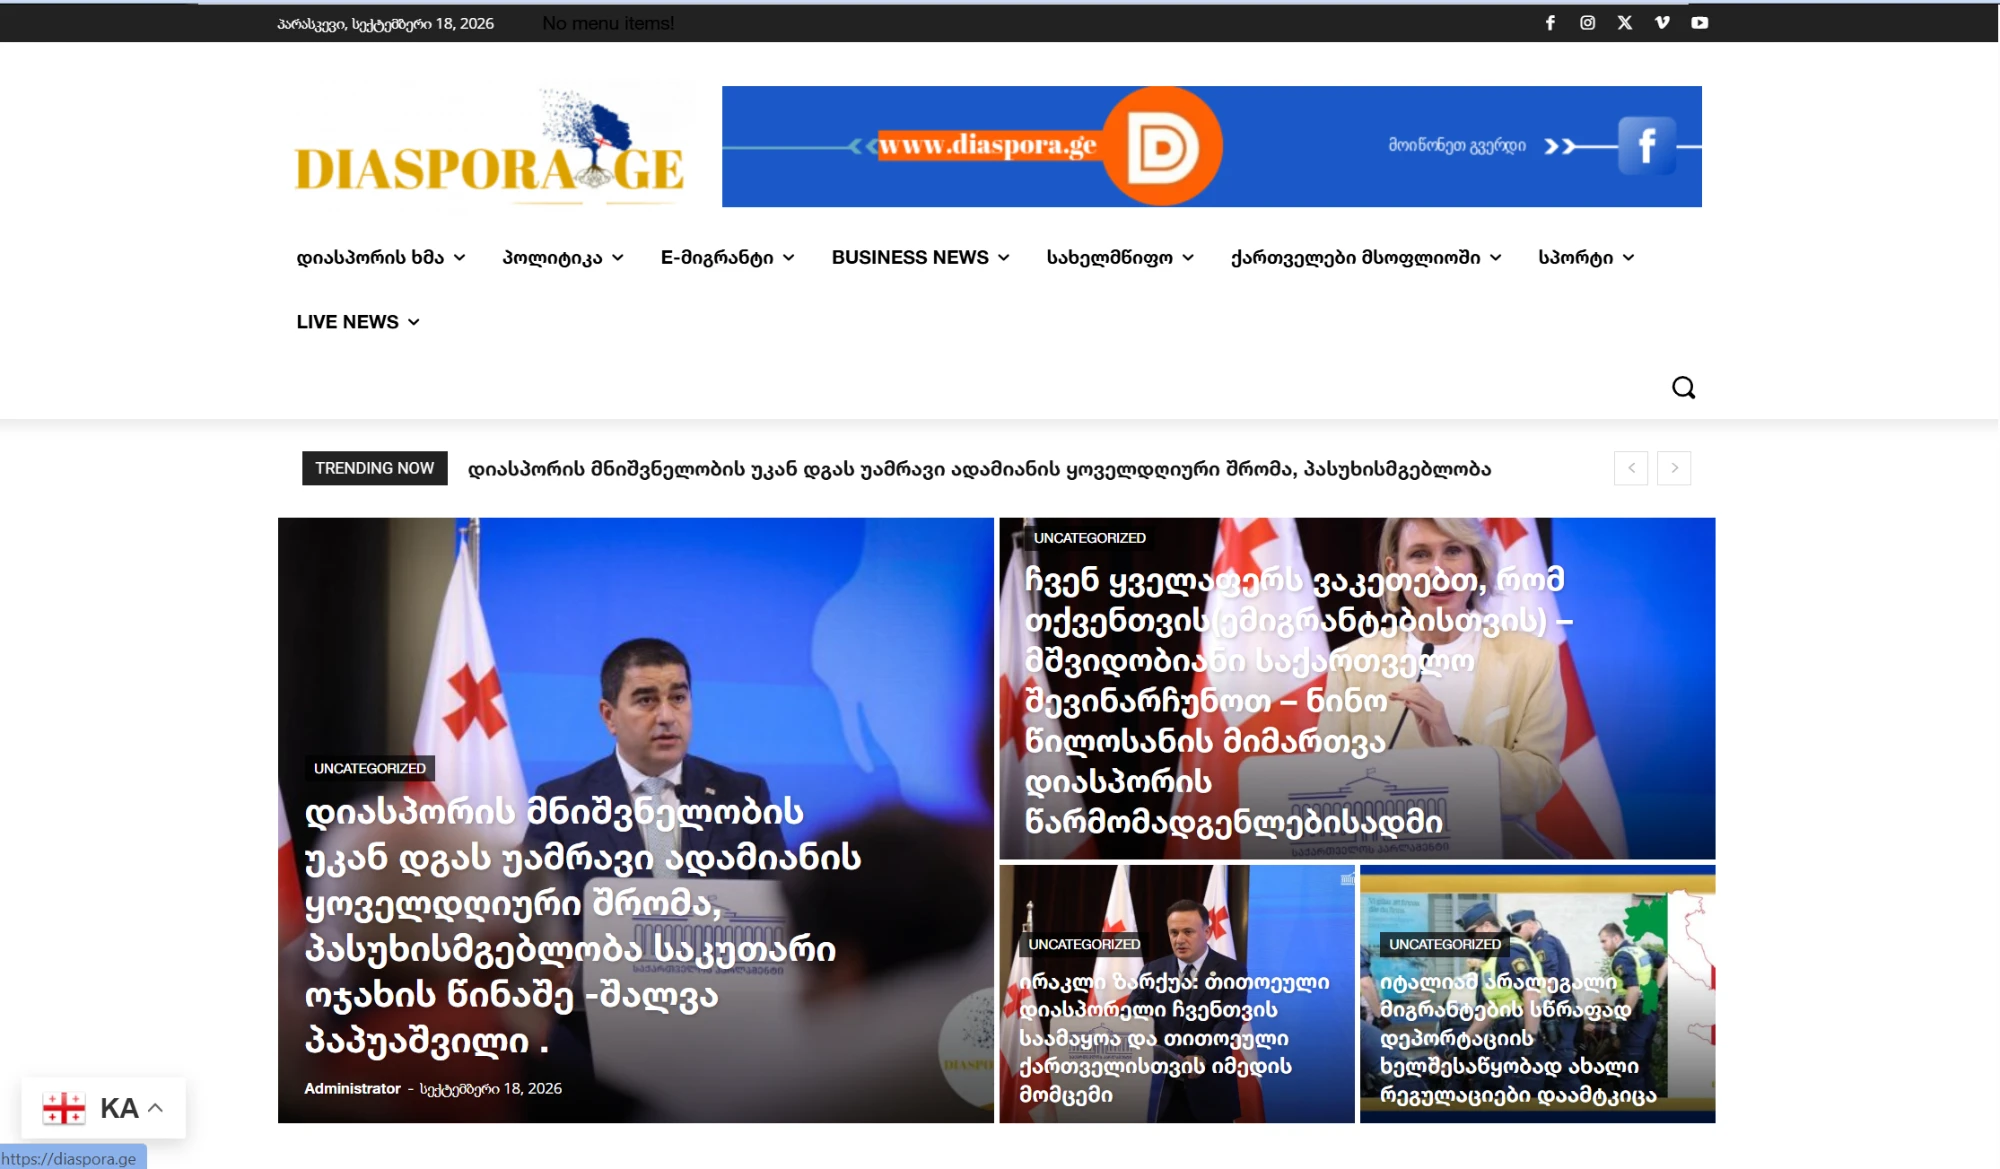The height and width of the screenshot is (1169, 2000).
Task: Open the trending headline about დიასპორის მნიშვნელობის
Action: click(x=979, y=469)
